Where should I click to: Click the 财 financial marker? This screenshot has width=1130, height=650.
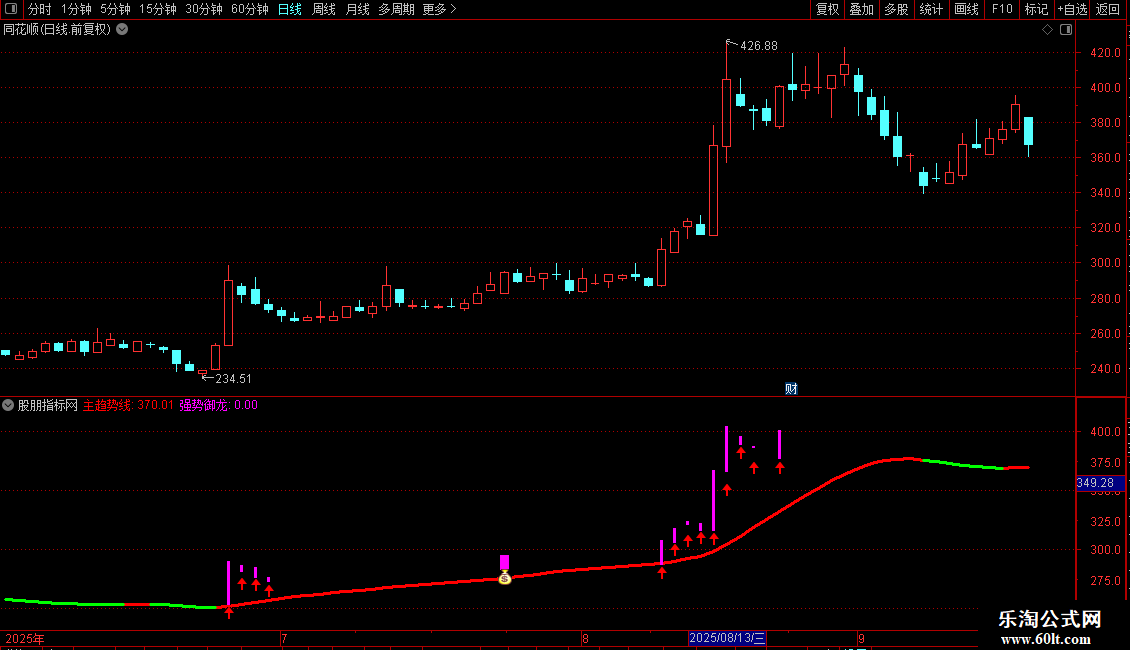click(x=791, y=388)
